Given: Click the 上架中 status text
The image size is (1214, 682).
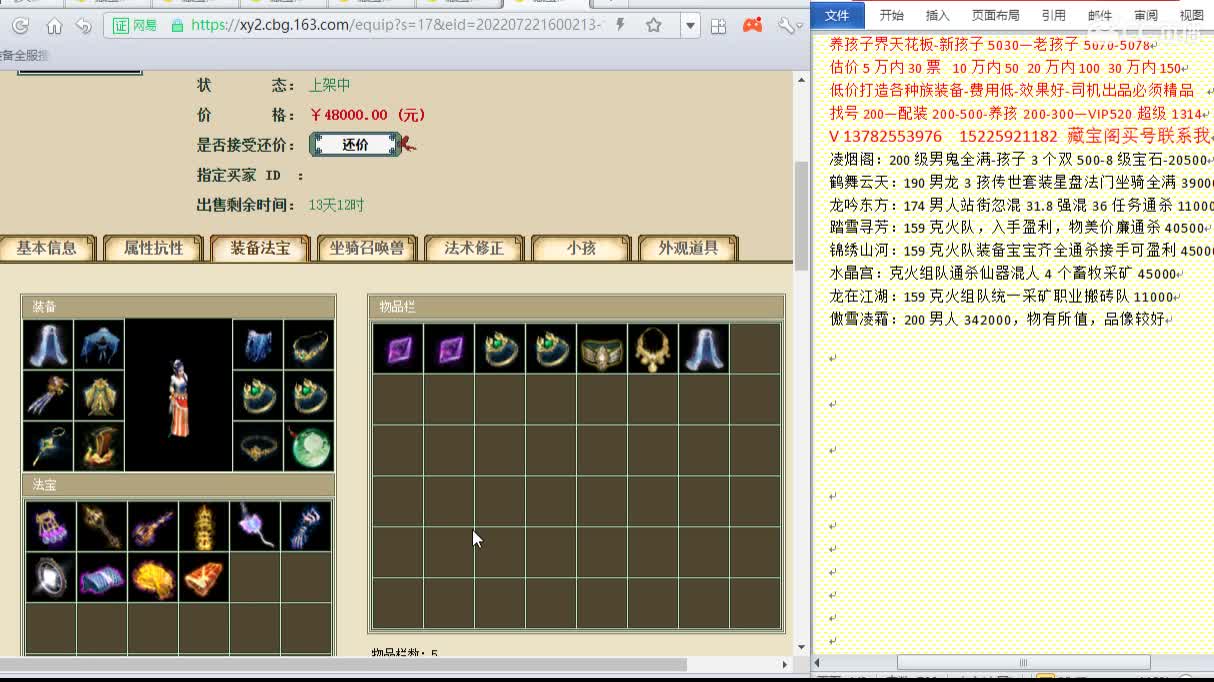Looking at the screenshot, I should 329,85.
